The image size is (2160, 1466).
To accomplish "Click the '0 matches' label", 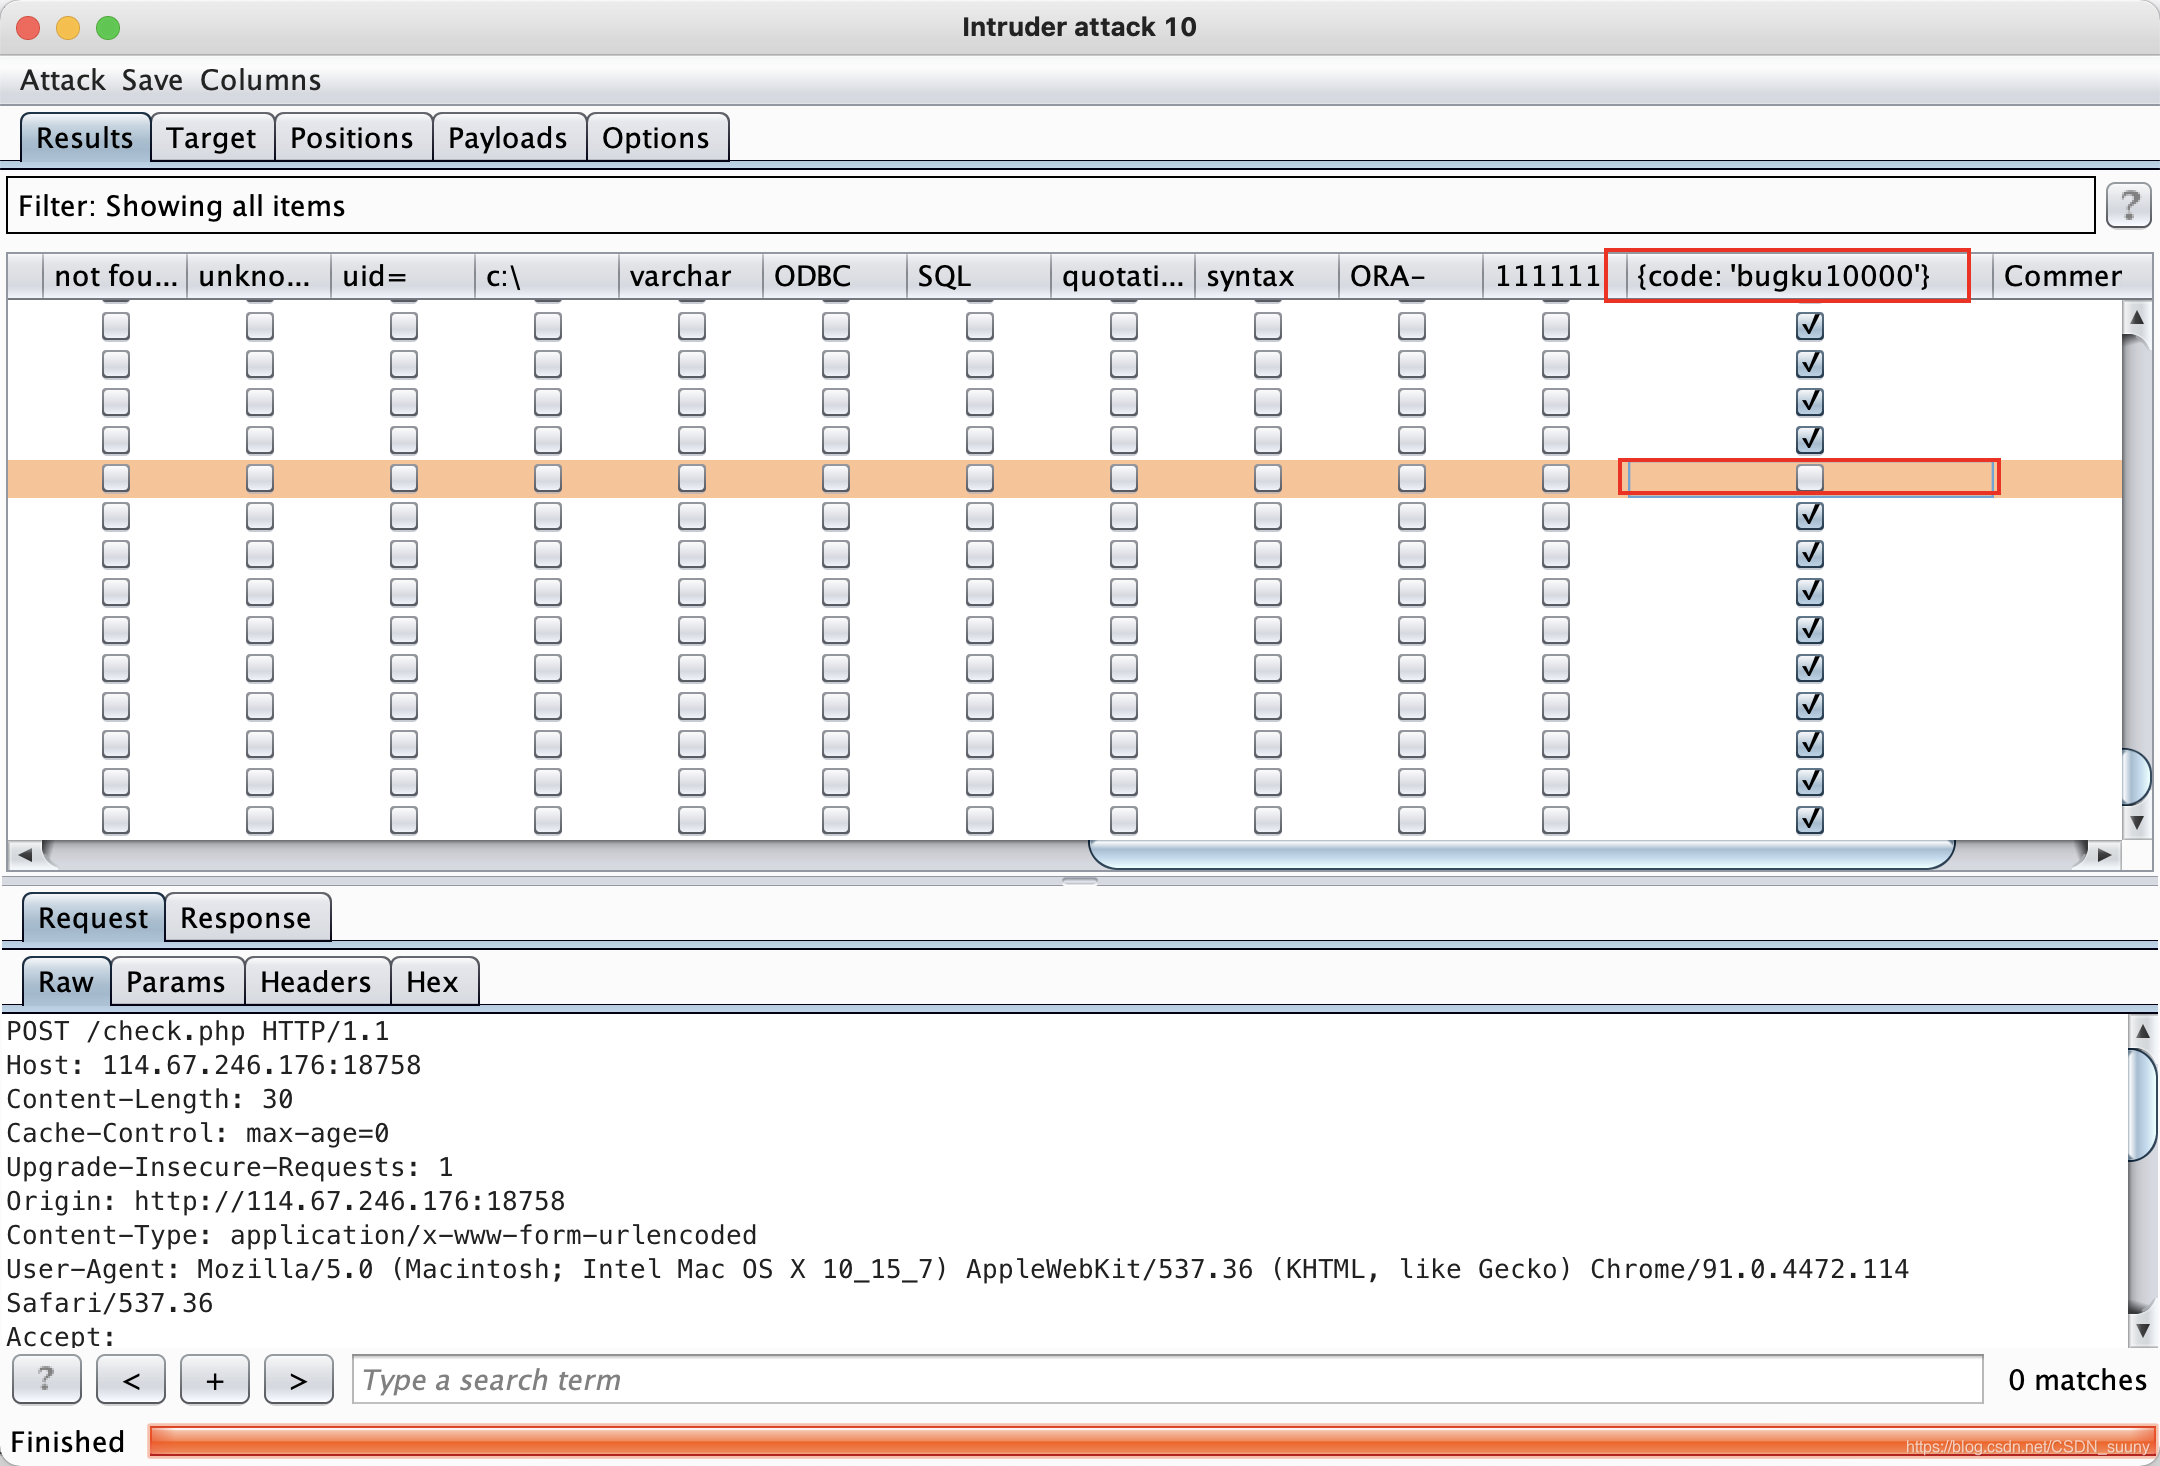I will [x=2077, y=1380].
